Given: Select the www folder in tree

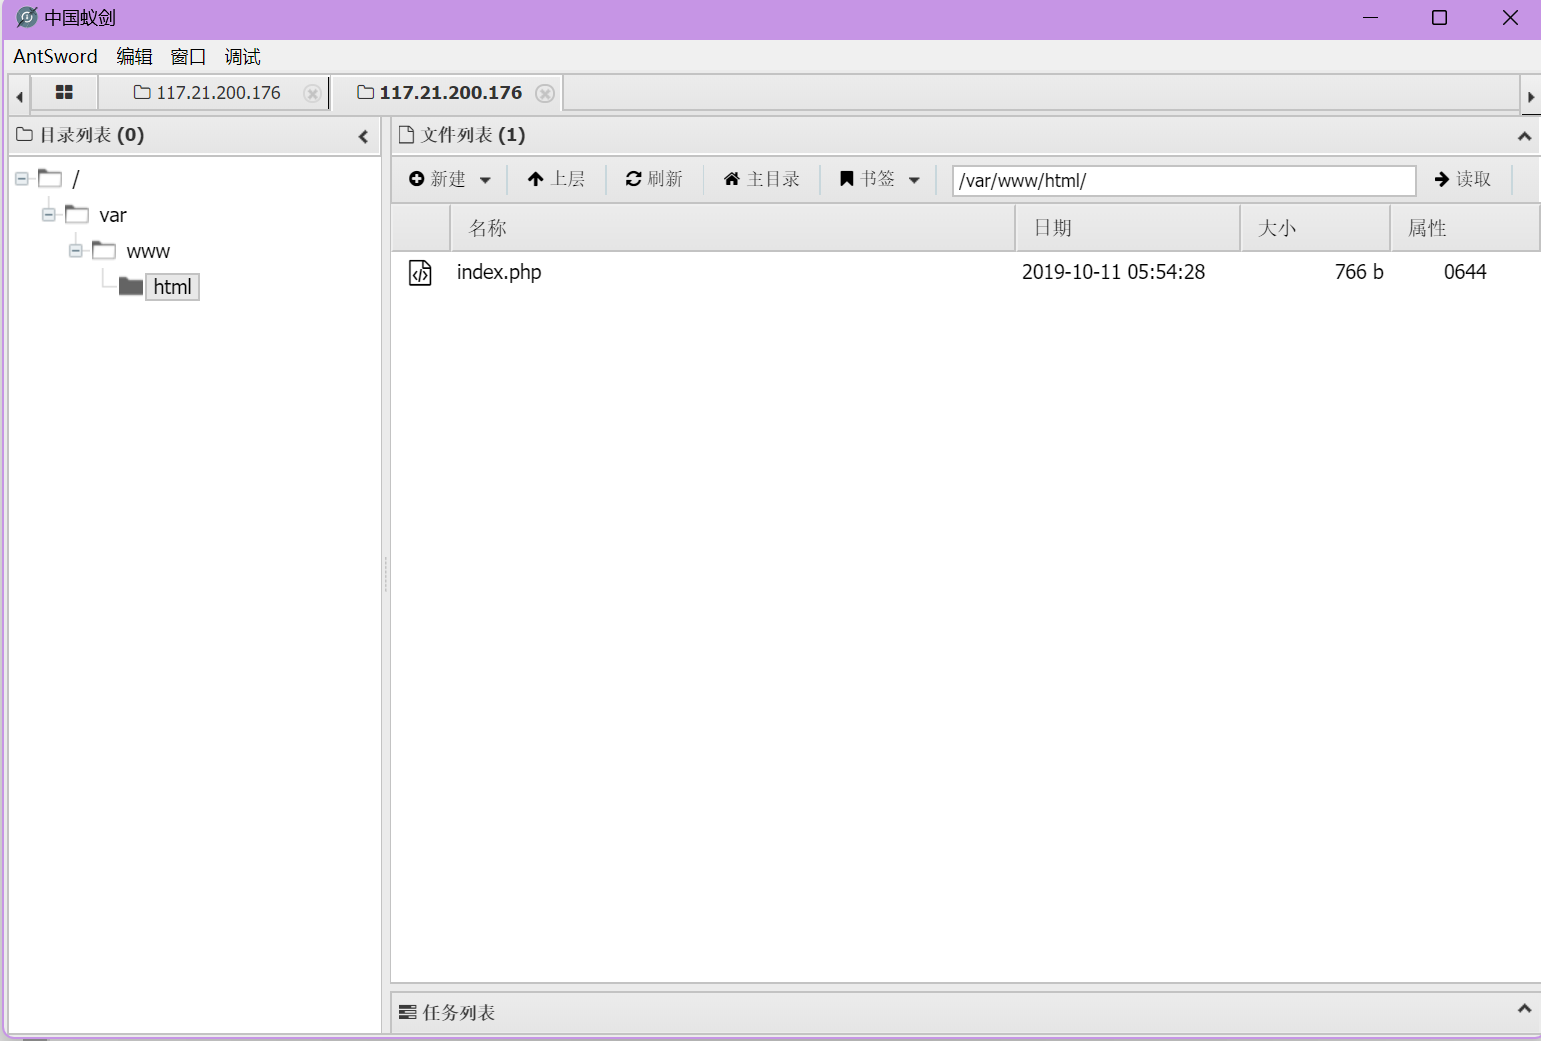Looking at the screenshot, I should point(148,251).
